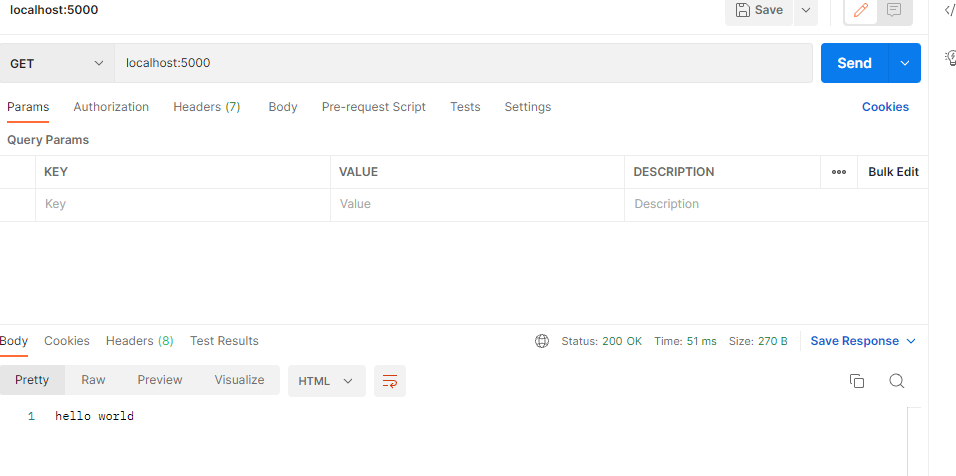Click the Size 270 B value
Screen dimensions: 956x476
(772, 341)
